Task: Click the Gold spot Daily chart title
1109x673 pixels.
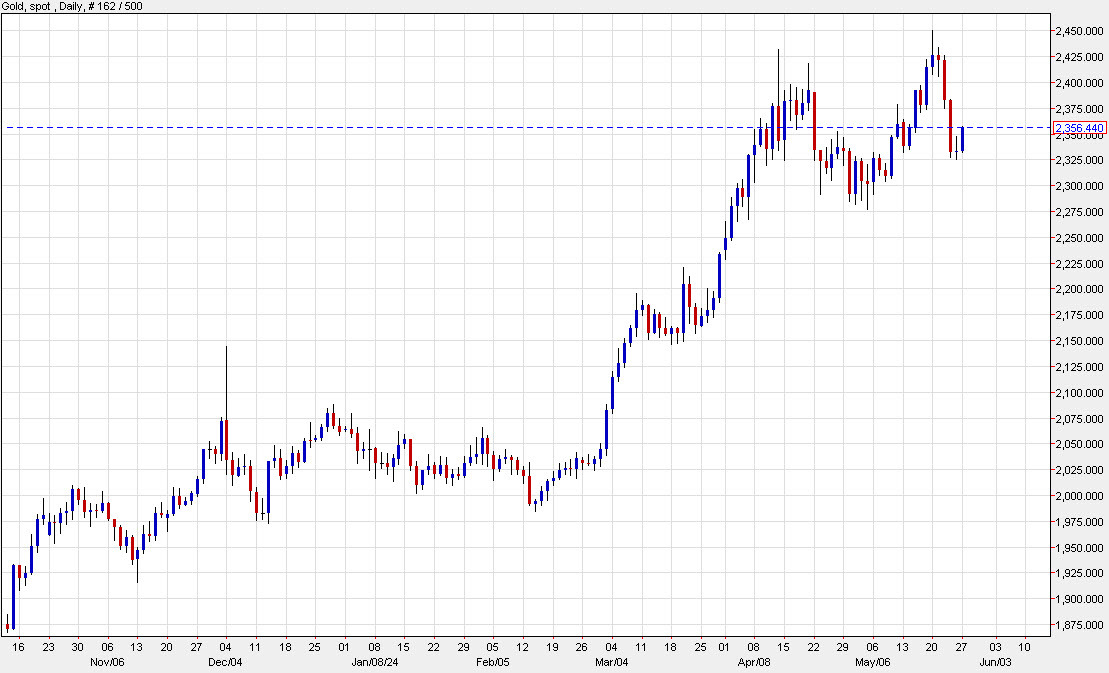Action: coord(40,5)
